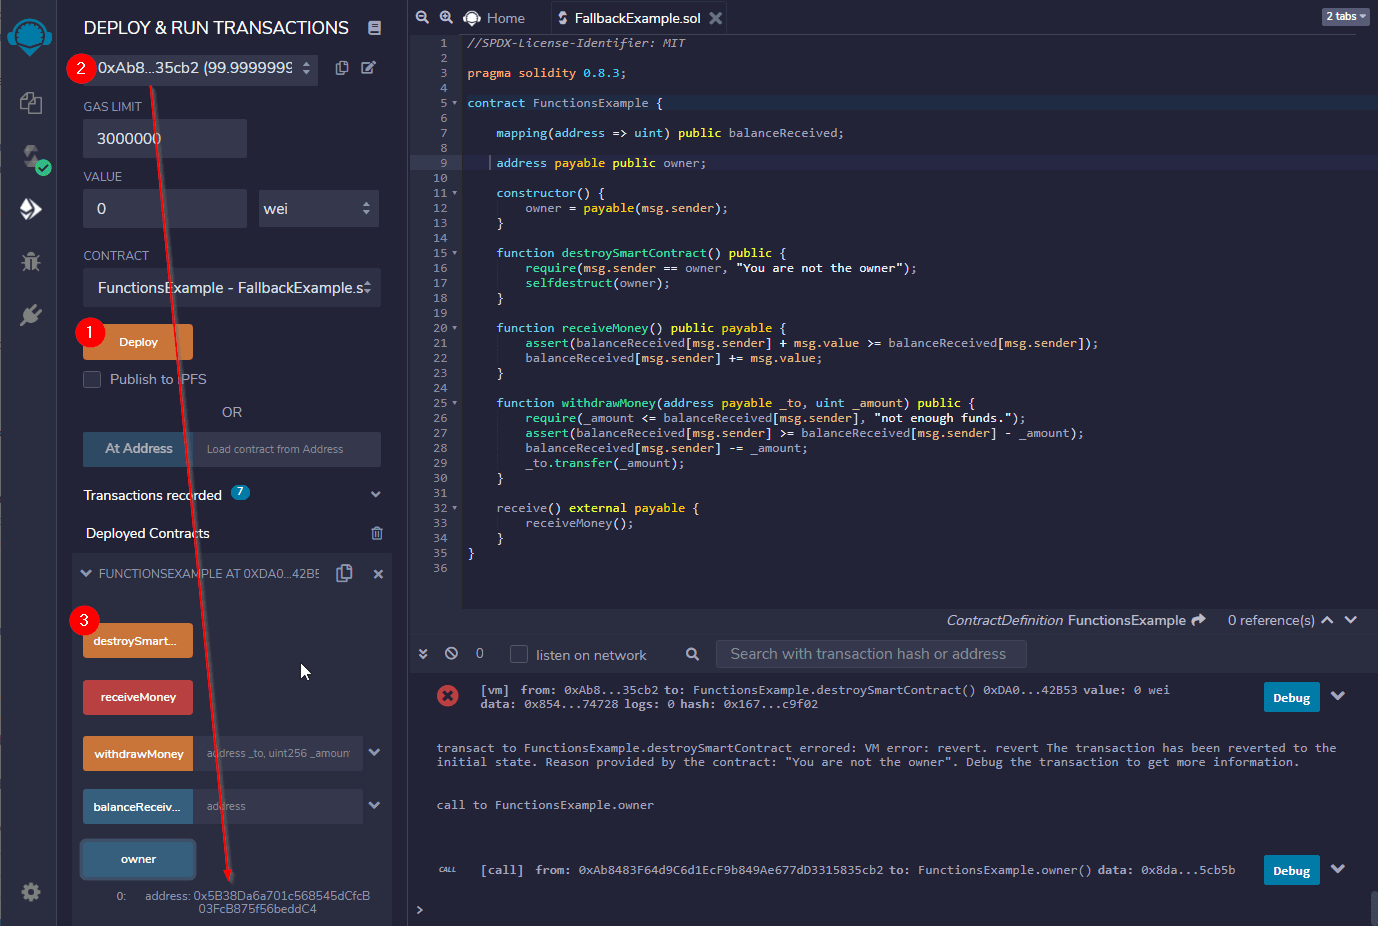Click the receiveMoney button

(138, 697)
